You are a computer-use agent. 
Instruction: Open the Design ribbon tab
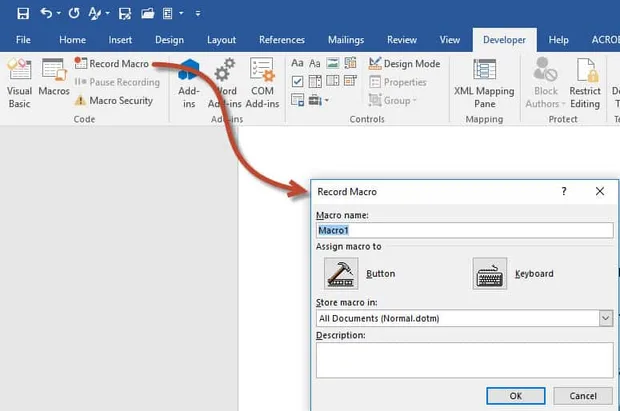169,40
